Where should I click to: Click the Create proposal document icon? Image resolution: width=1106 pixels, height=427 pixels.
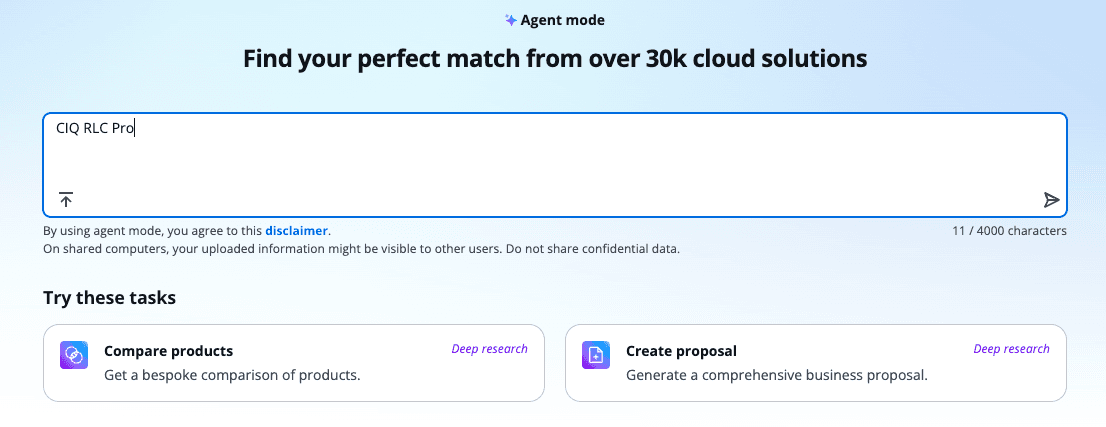point(596,355)
